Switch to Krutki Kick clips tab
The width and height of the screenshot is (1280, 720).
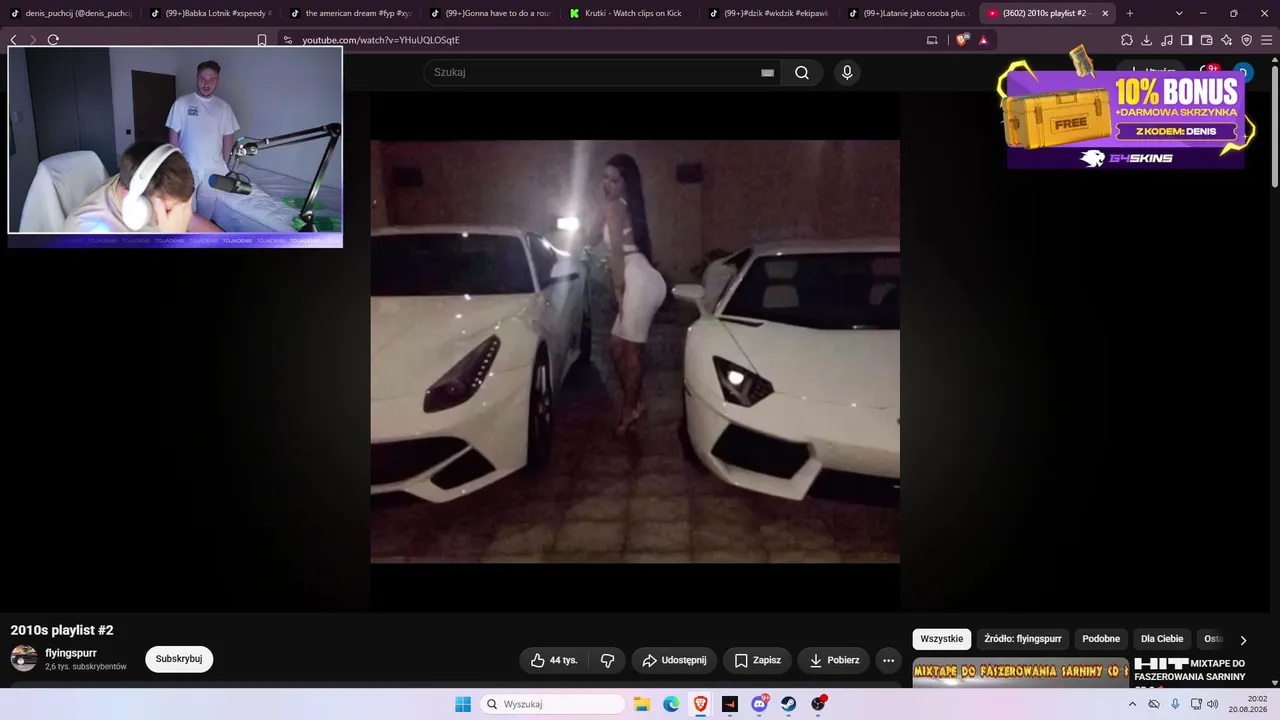pos(630,13)
